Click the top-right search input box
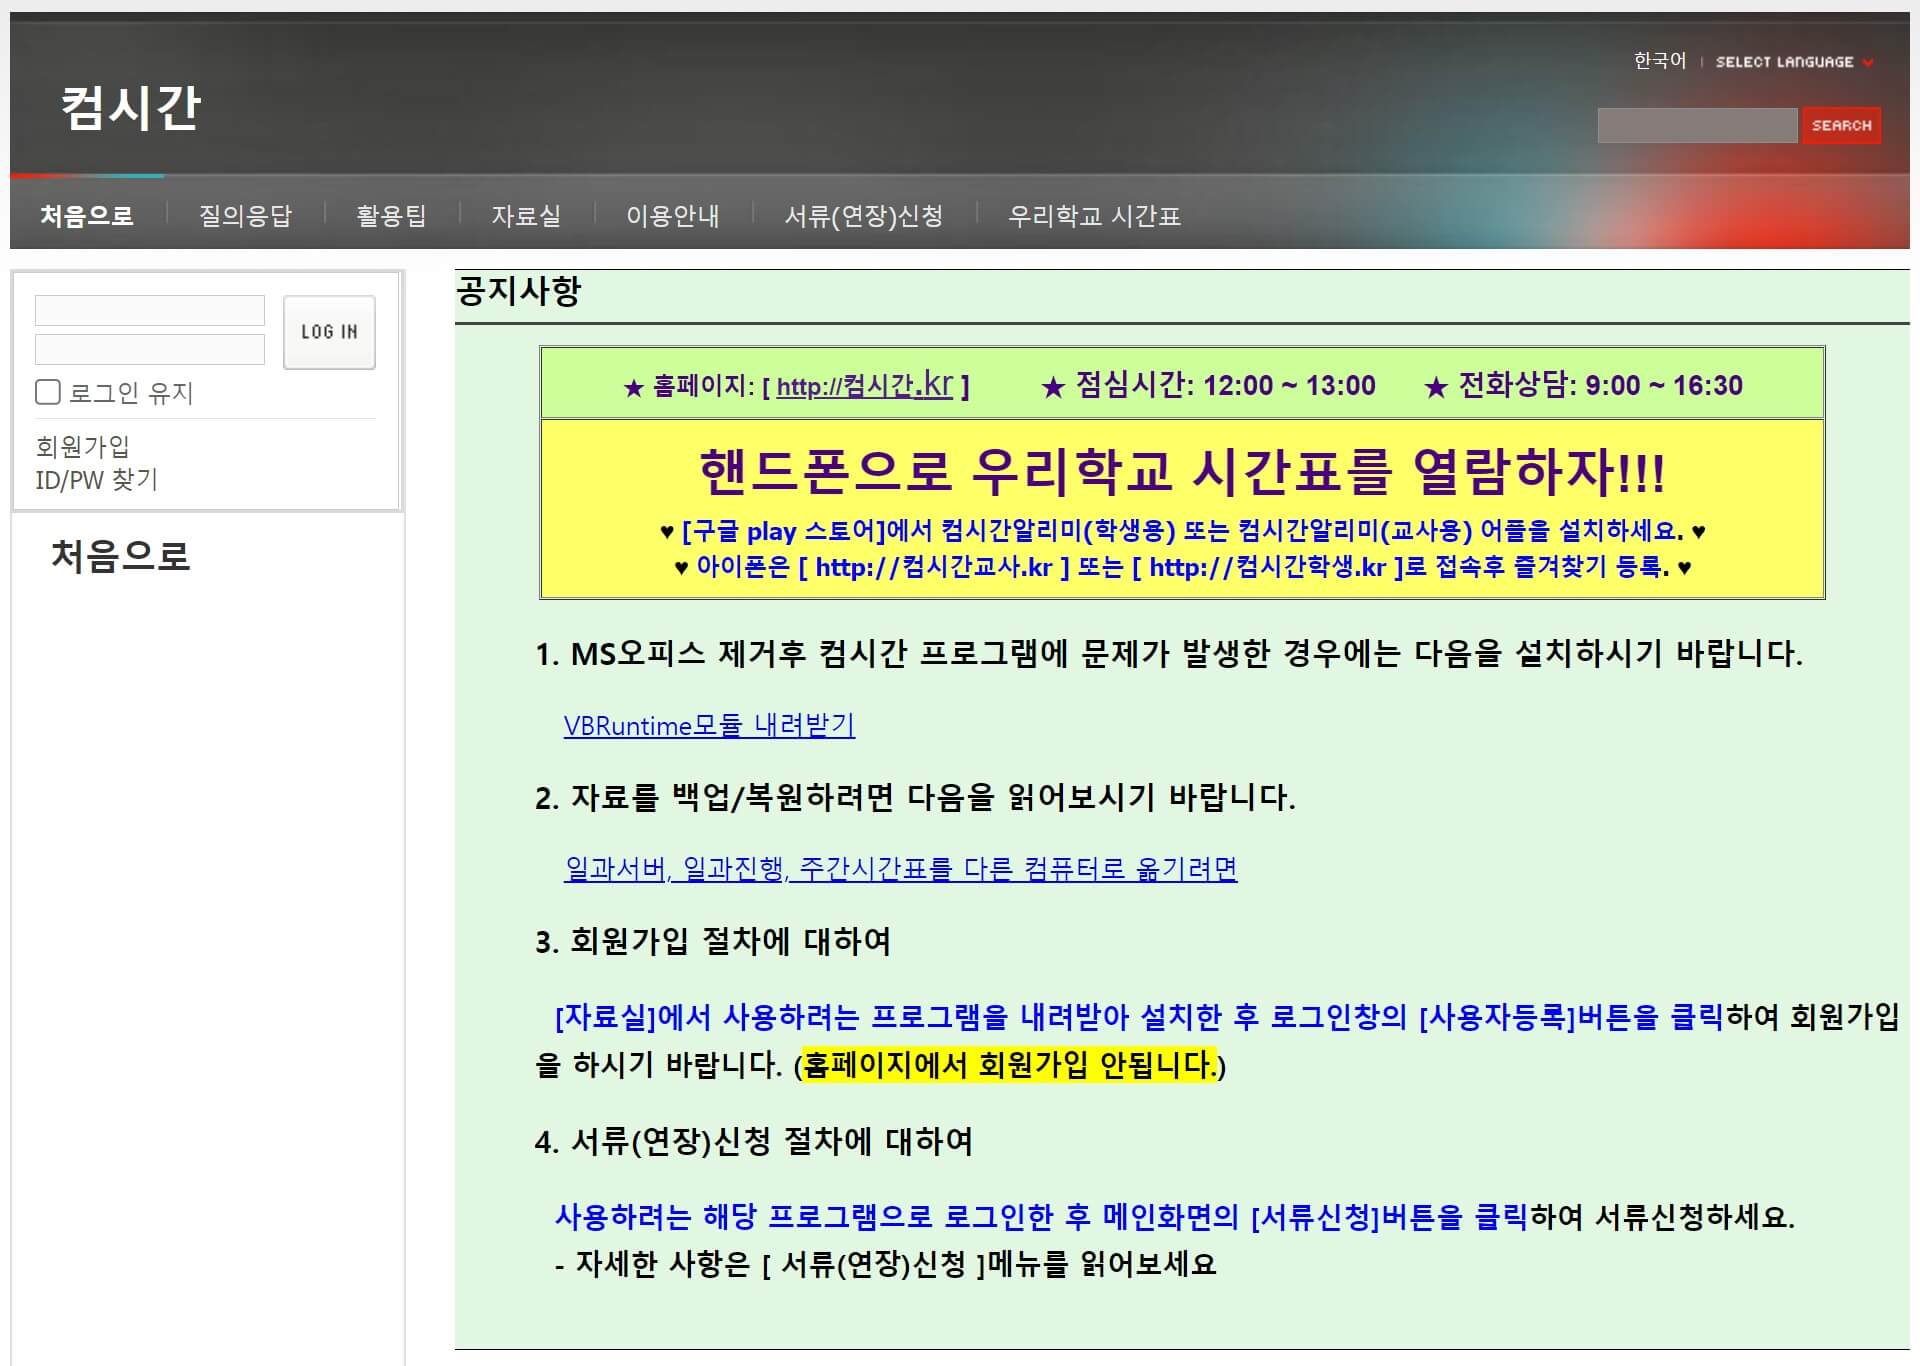This screenshot has width=1920, height=1366. coord(1697,126)
